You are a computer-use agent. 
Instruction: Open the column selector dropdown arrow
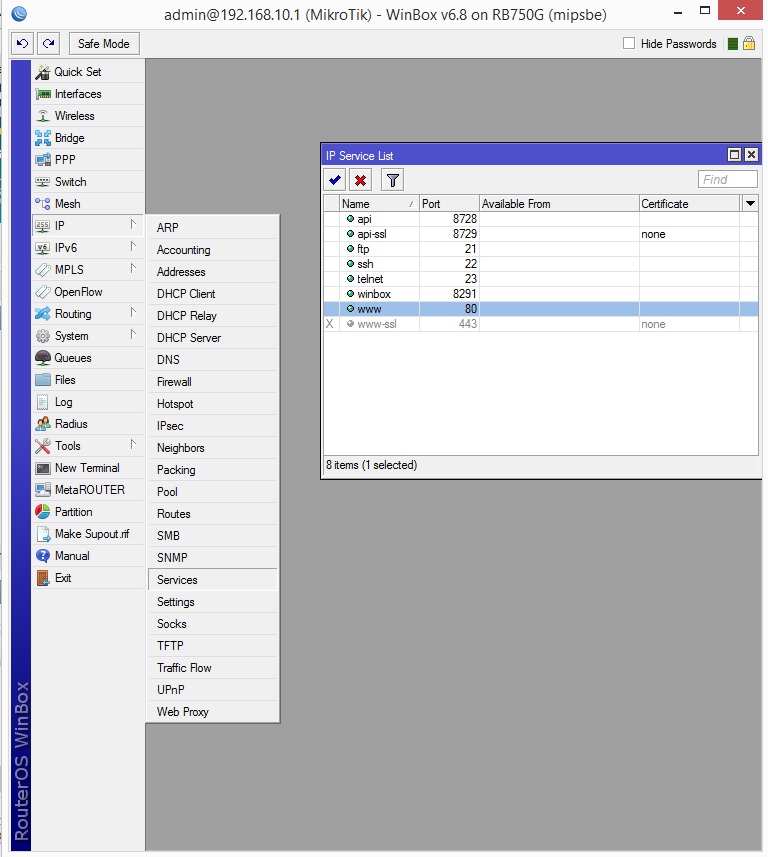tap(750, 204)
